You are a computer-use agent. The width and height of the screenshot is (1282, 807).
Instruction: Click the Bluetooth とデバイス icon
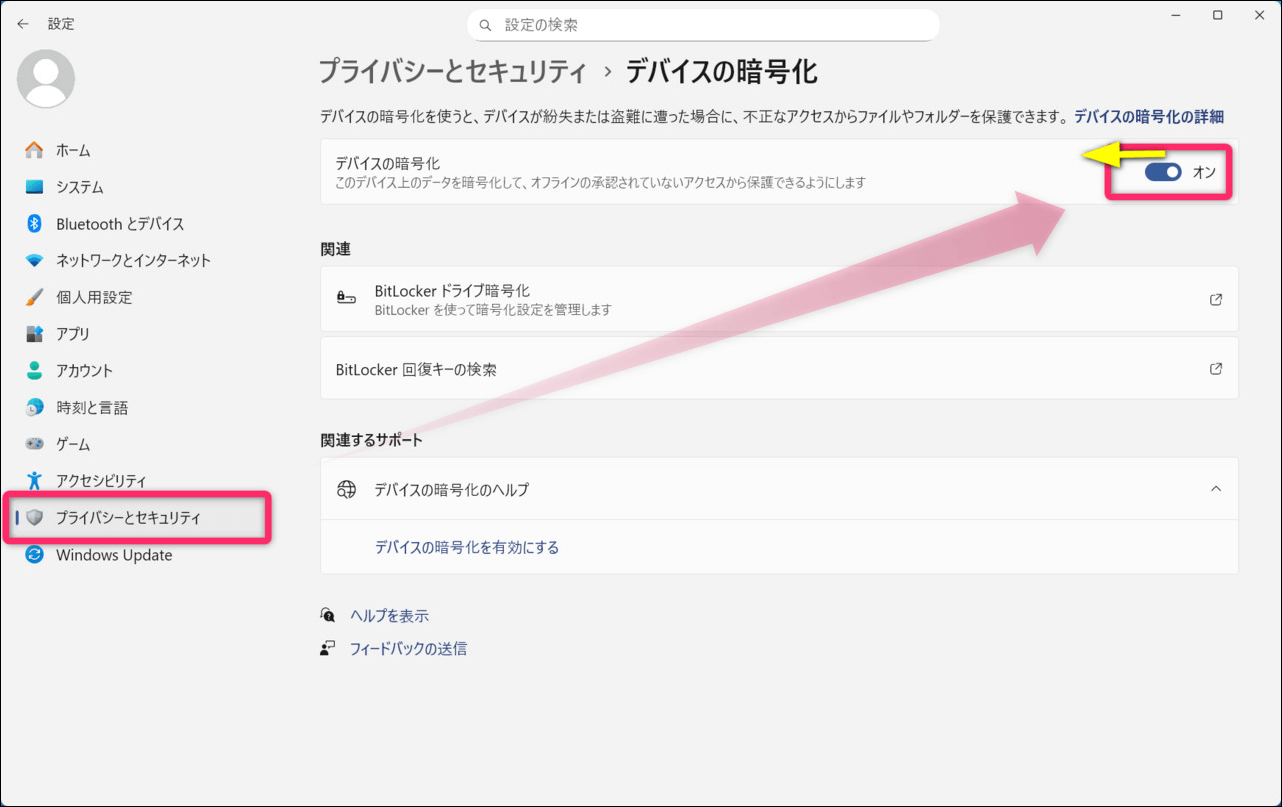[35, 224]
